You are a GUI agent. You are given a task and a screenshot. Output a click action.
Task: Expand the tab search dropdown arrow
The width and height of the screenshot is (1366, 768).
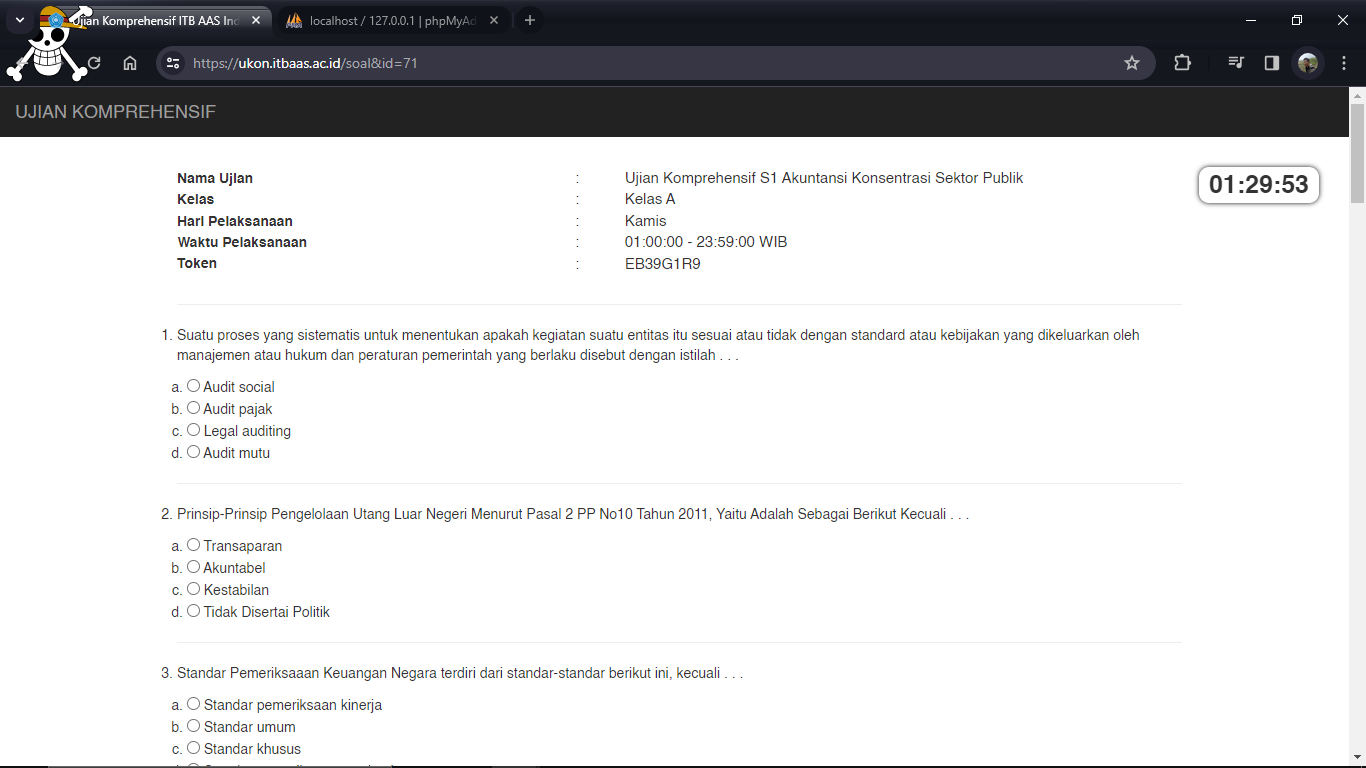[x=19, y=20]
